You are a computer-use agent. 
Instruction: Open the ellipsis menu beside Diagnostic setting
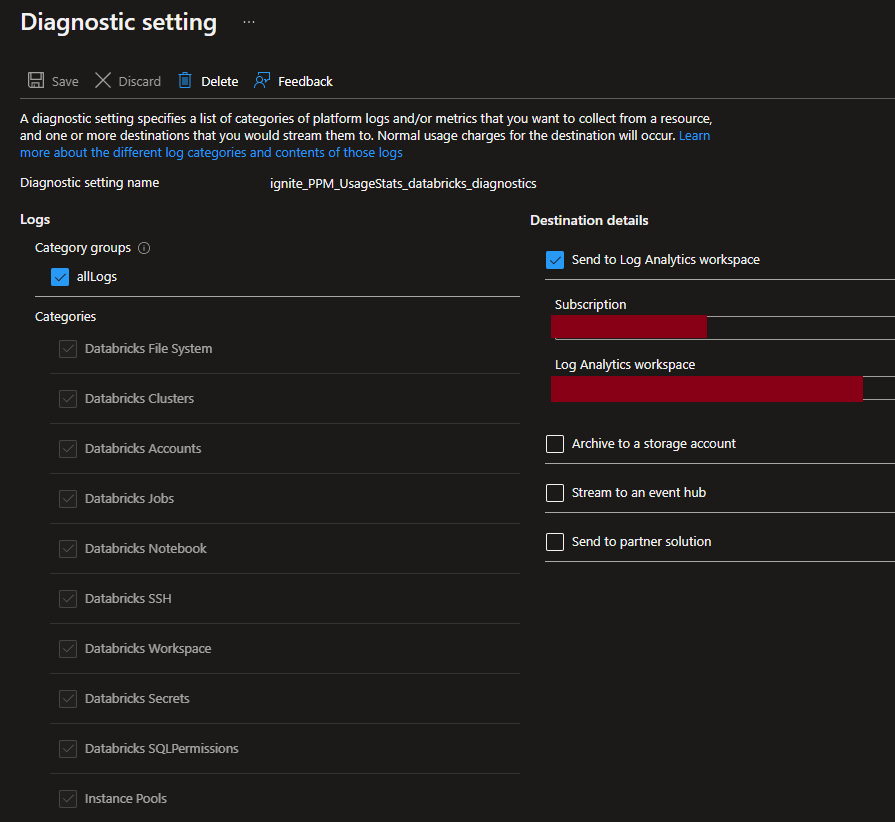(249, 22)
